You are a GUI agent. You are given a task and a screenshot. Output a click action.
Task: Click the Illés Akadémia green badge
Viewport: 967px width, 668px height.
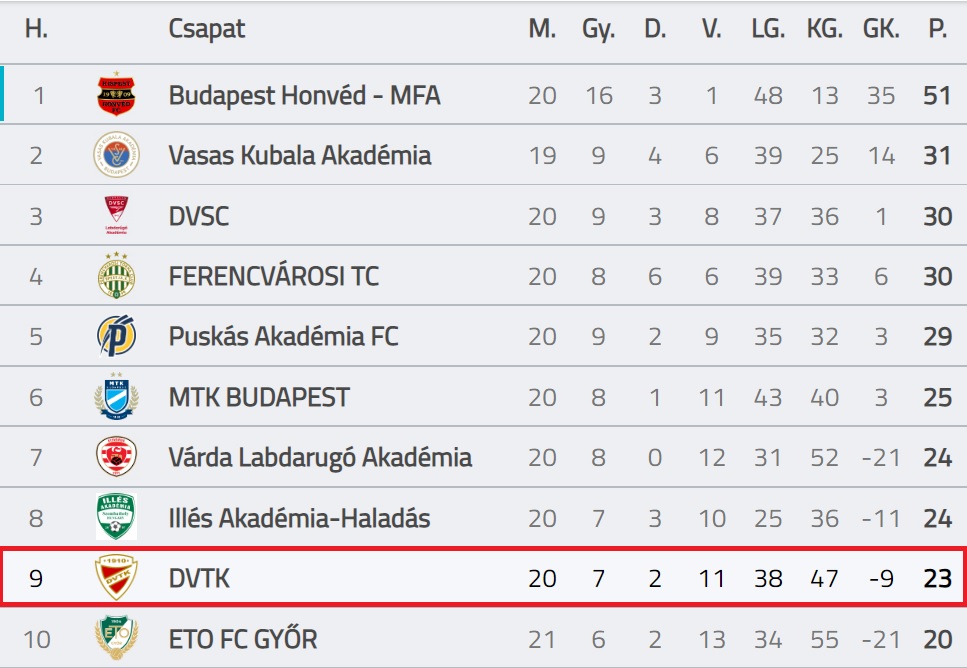(116, 517)
